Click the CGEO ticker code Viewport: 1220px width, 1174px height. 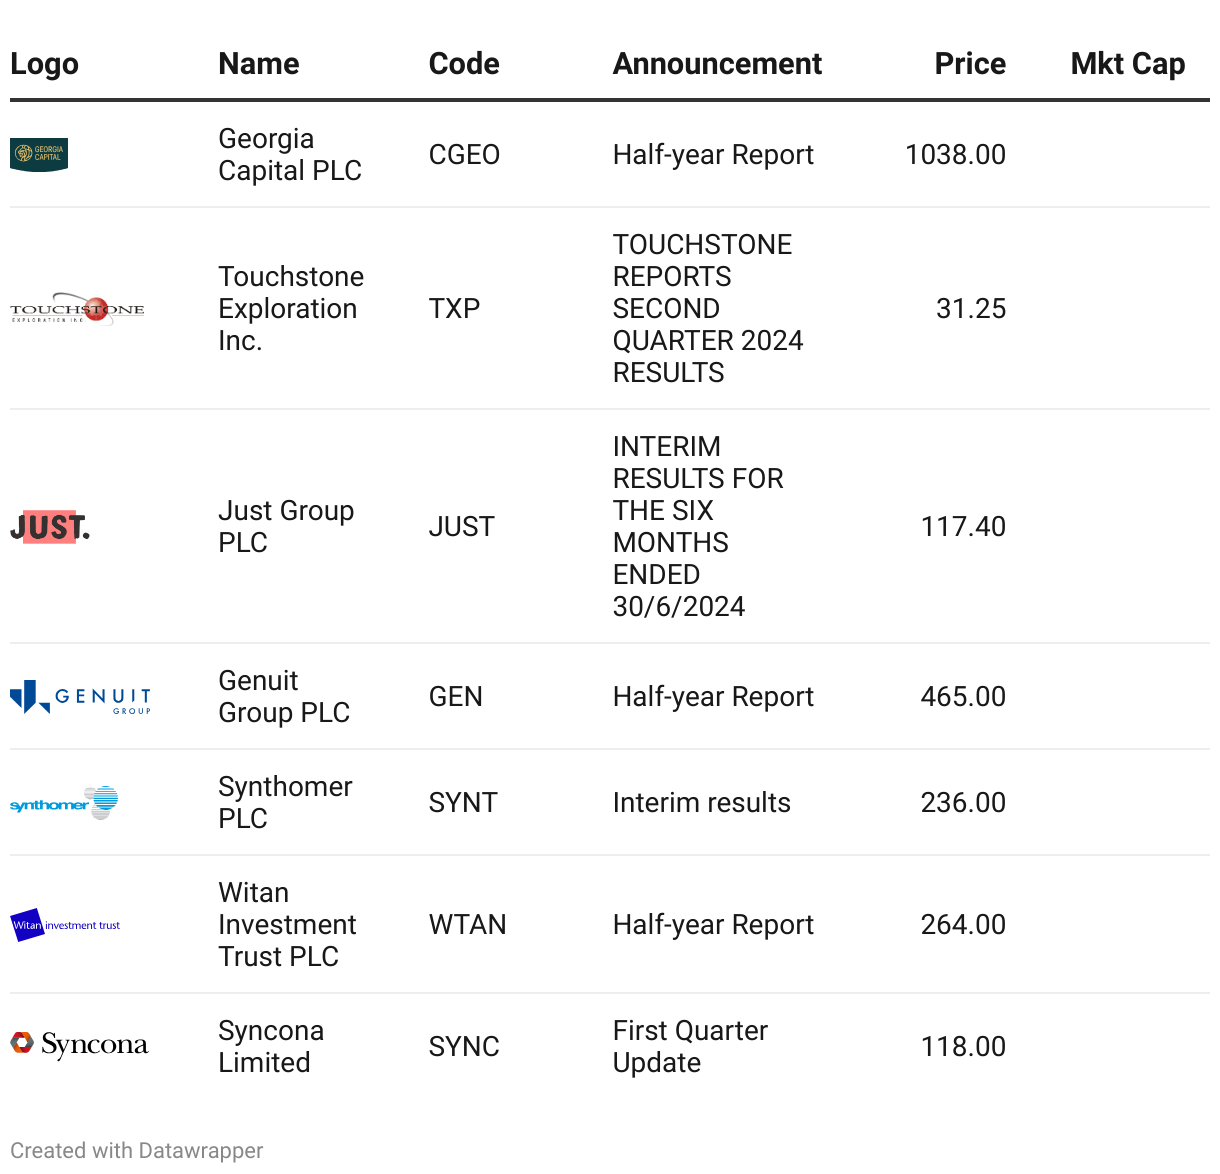tap(464, 155)
